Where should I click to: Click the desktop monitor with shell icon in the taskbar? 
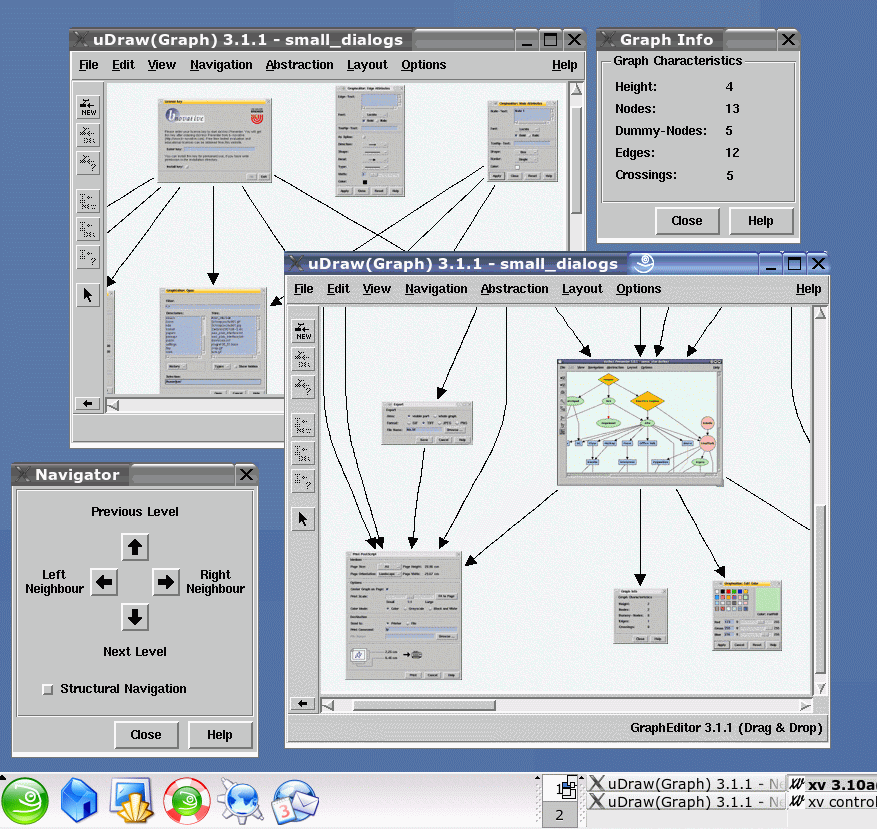132,801
